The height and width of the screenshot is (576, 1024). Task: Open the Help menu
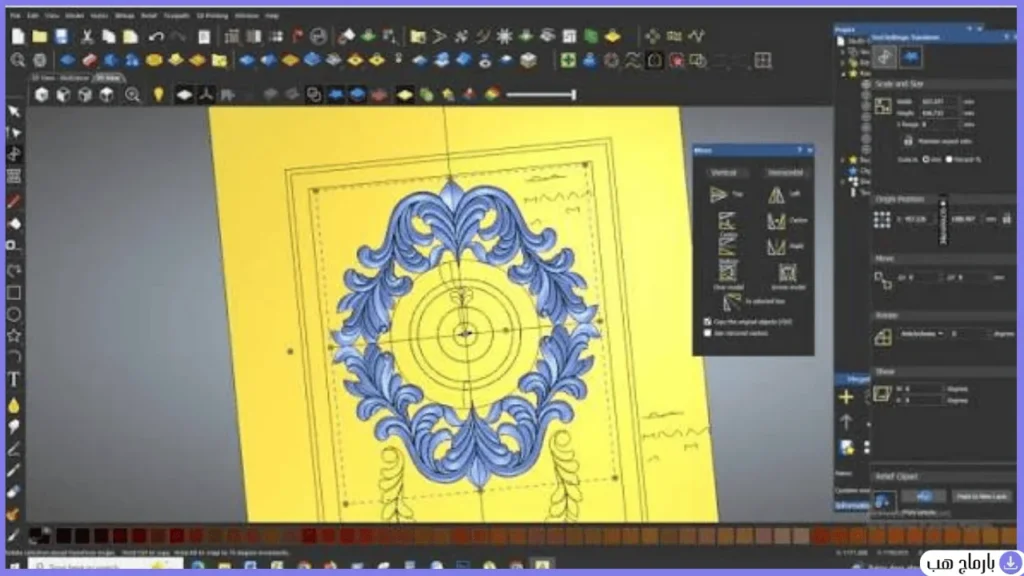coord(272,15)
